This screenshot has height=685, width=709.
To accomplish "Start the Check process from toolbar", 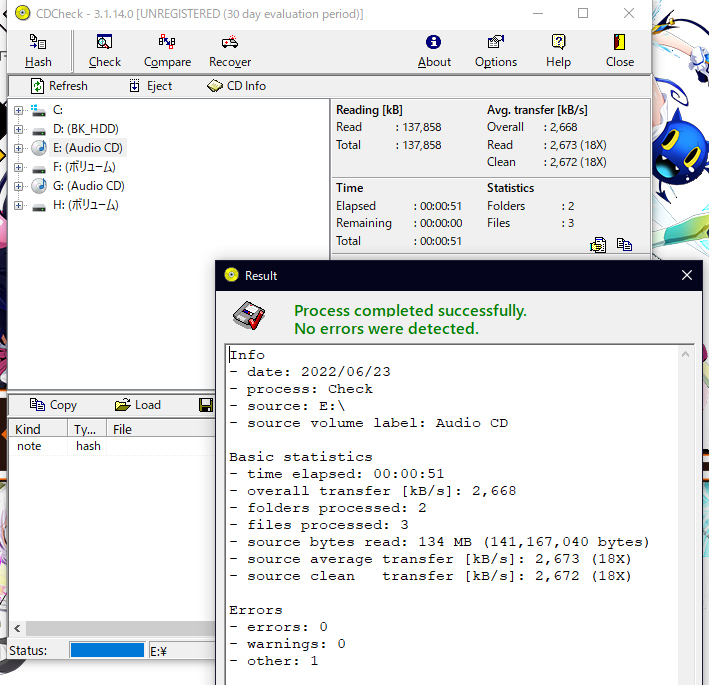I will pyautogui.click(x=104, y=51).
